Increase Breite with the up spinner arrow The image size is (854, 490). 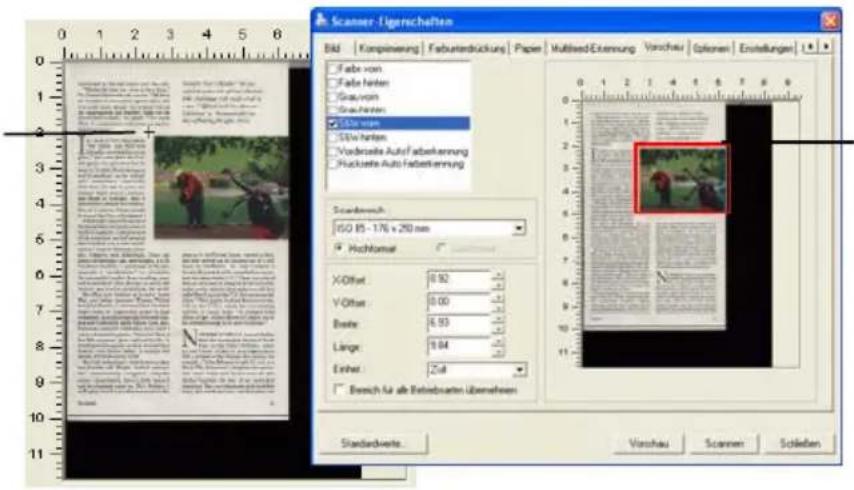(x=498, y=320)
